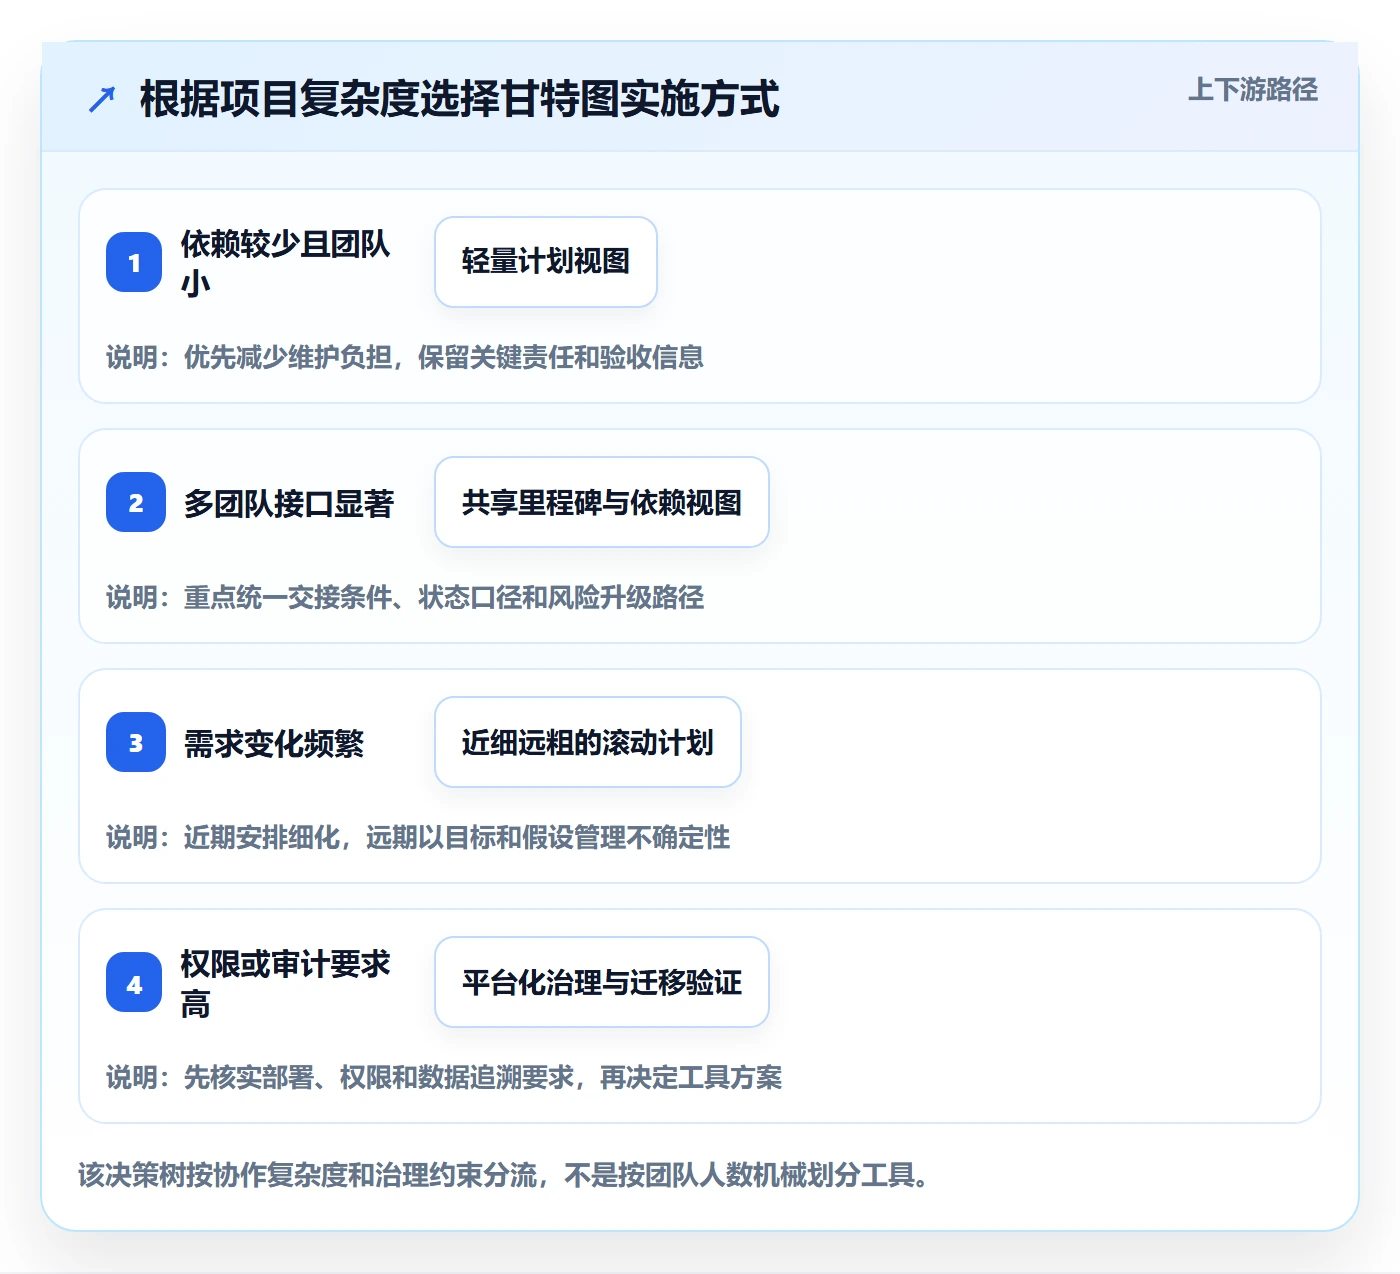
Task: Click the condition text 权限或审计要求高
Action: (286, 983)
